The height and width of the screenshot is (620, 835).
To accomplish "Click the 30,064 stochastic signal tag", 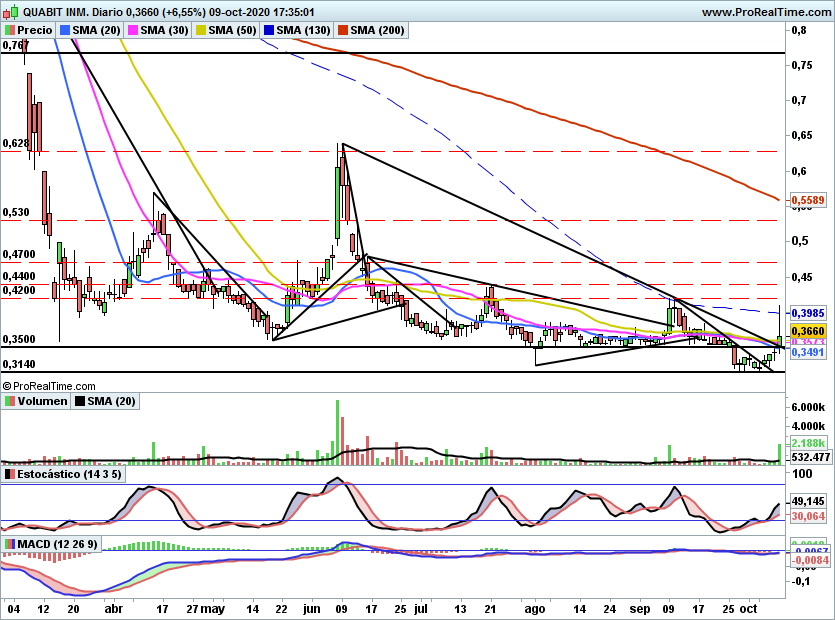I will coord(808,516).
